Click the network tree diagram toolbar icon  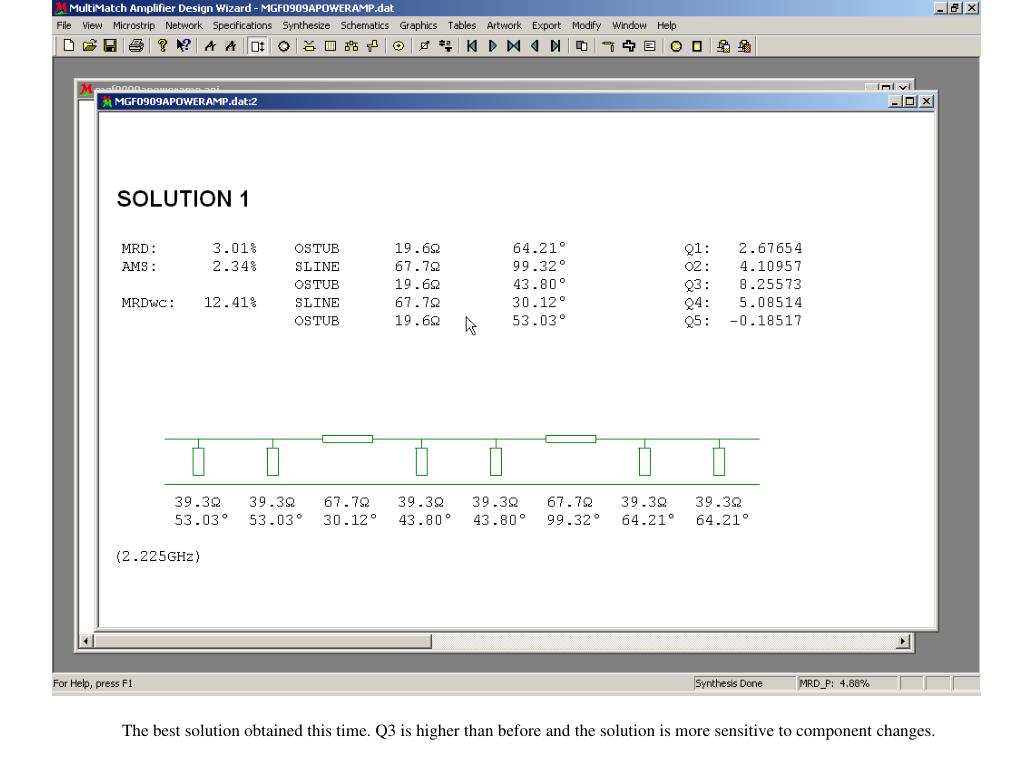351,46
